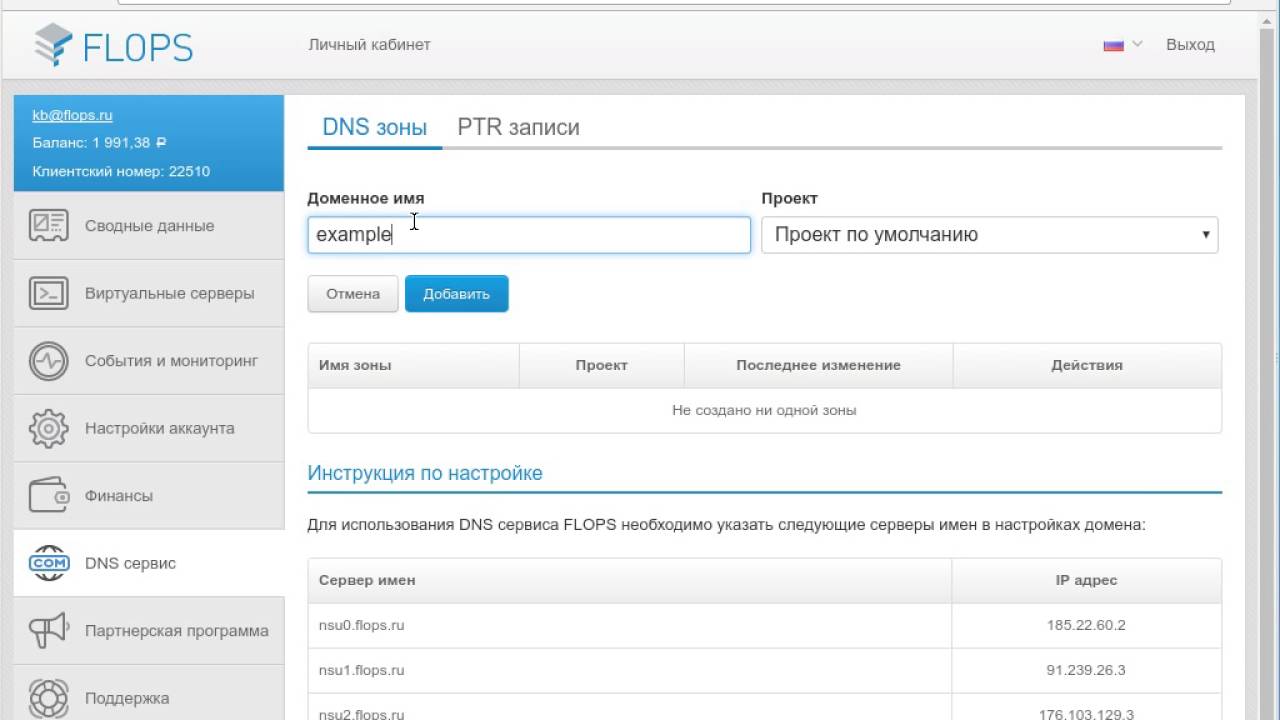Click the Russian flag language icon

[1113, 45]
